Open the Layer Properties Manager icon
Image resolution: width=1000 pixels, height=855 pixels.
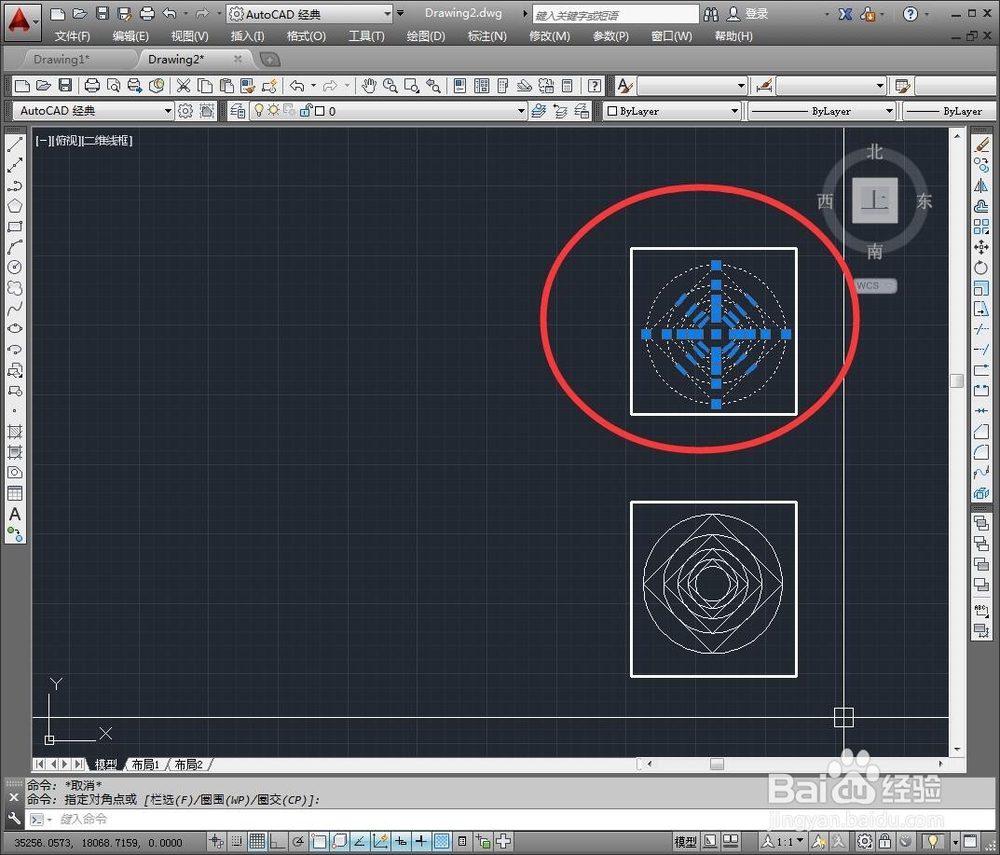coord(237,111)
